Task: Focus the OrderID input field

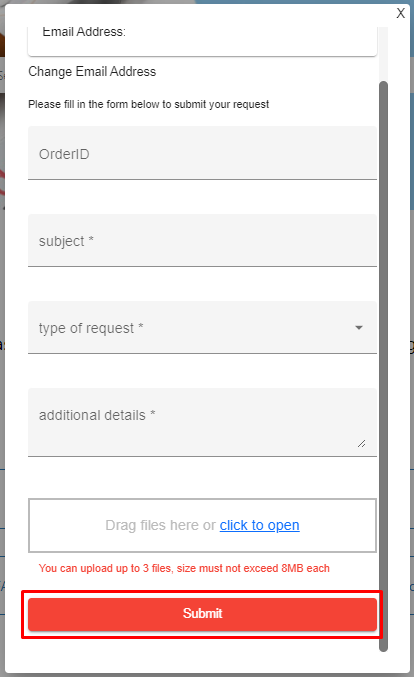Action: coord(202,153)
